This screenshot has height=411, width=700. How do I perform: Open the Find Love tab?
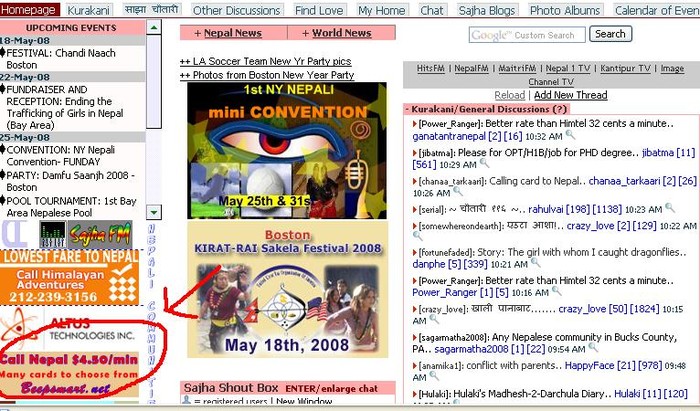pyautogui.click(x=318, y=10)
